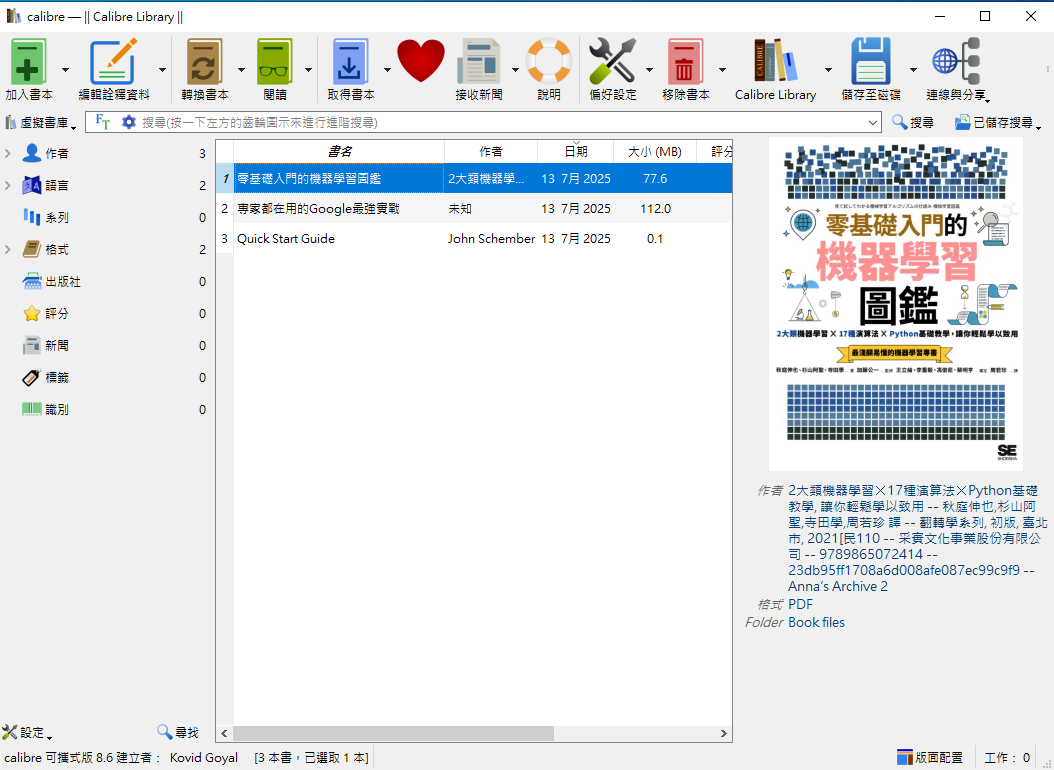Click 連線與分享 connect/share icon
The image size is (1054, 770).
(x=956, y=62)
